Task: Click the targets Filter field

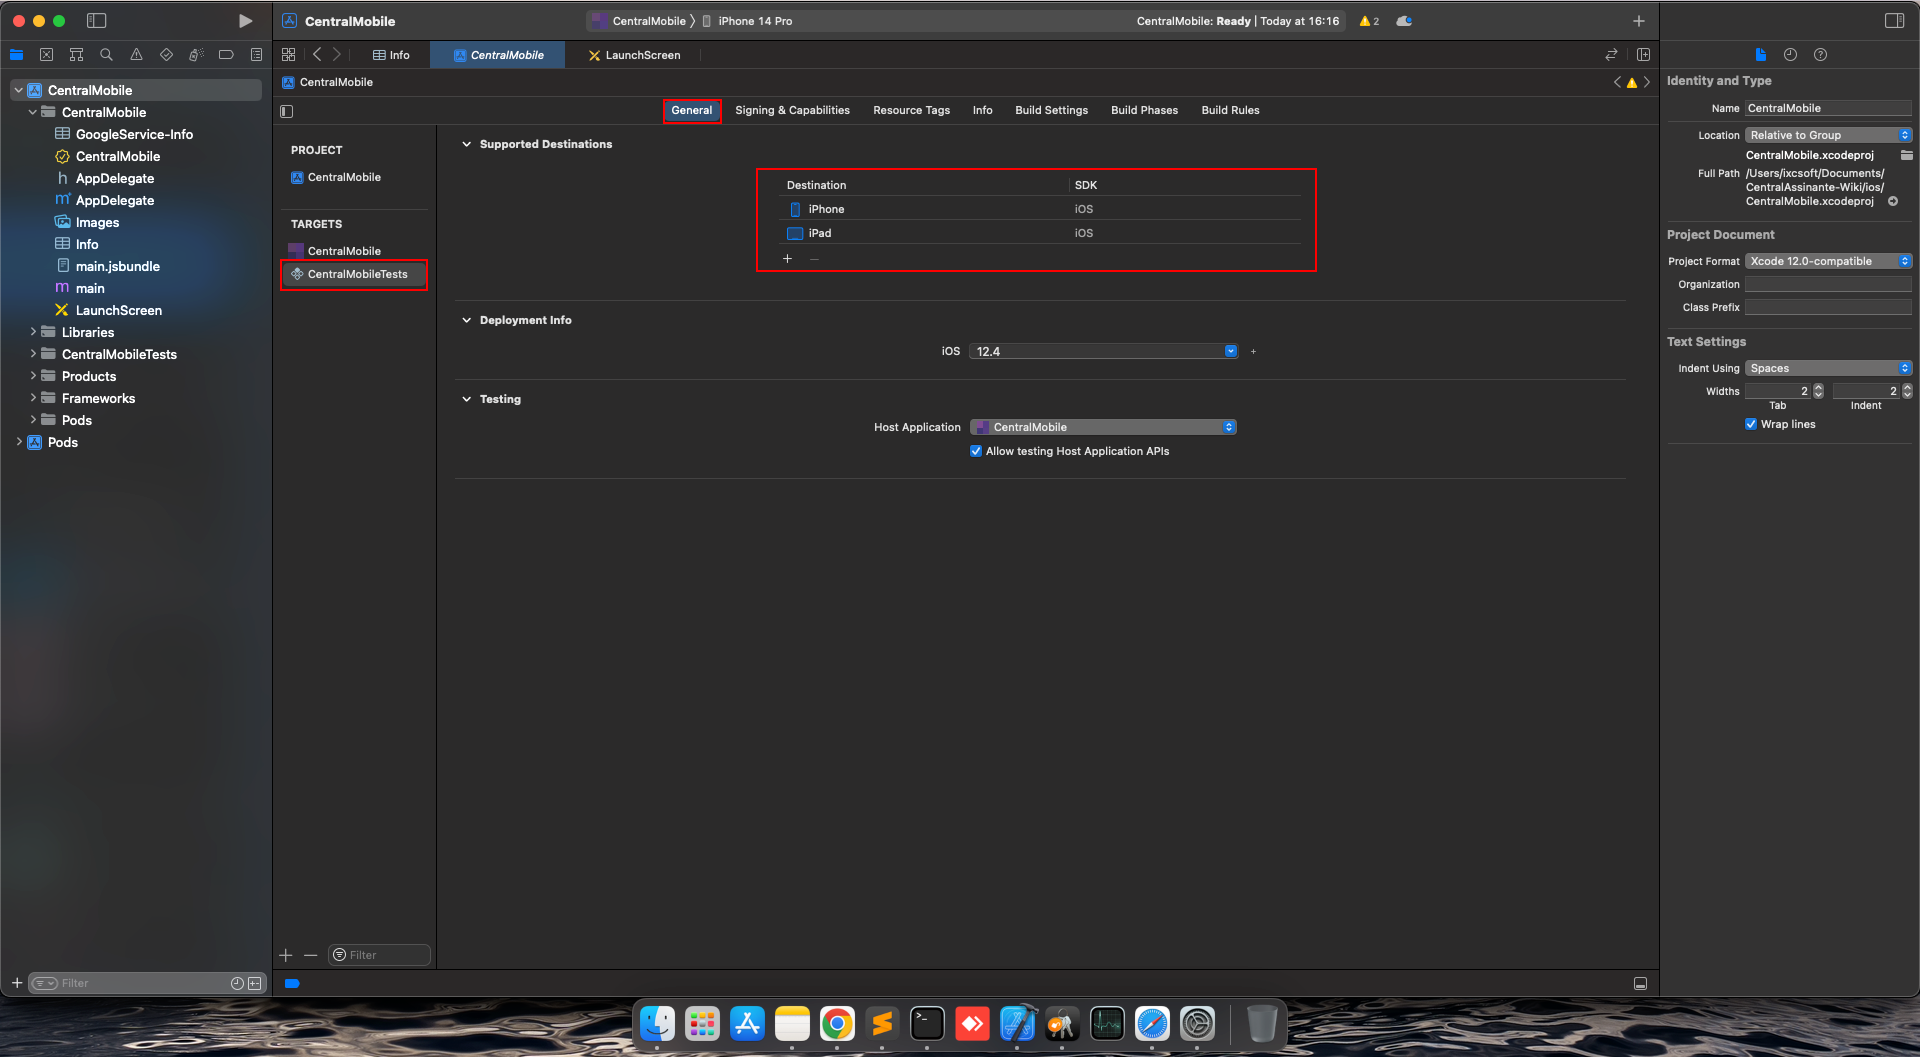Action: [x=379, y=955]
